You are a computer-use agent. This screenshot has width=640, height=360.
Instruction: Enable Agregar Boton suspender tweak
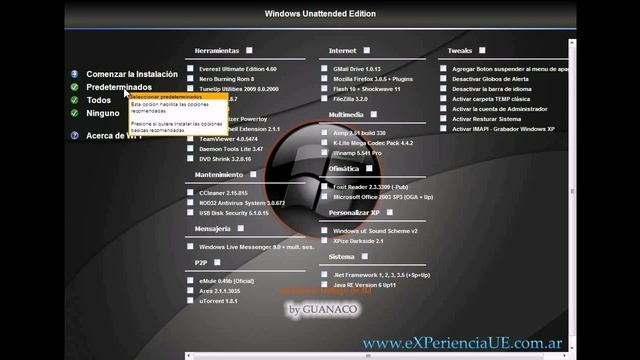(x=443, y=69)
